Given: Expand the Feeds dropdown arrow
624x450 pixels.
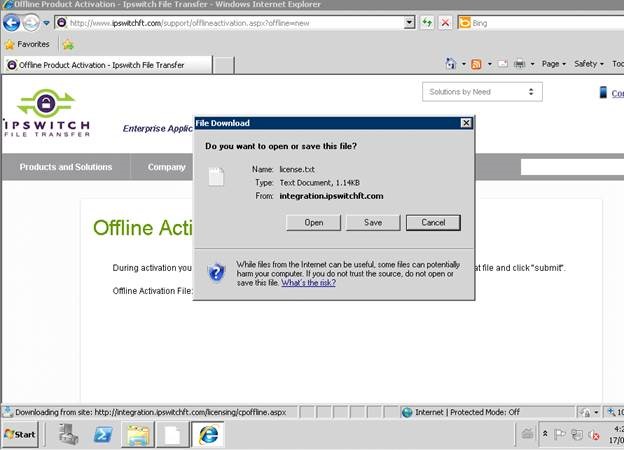Looking at the screenshot, I should click(x=489, y=64).
